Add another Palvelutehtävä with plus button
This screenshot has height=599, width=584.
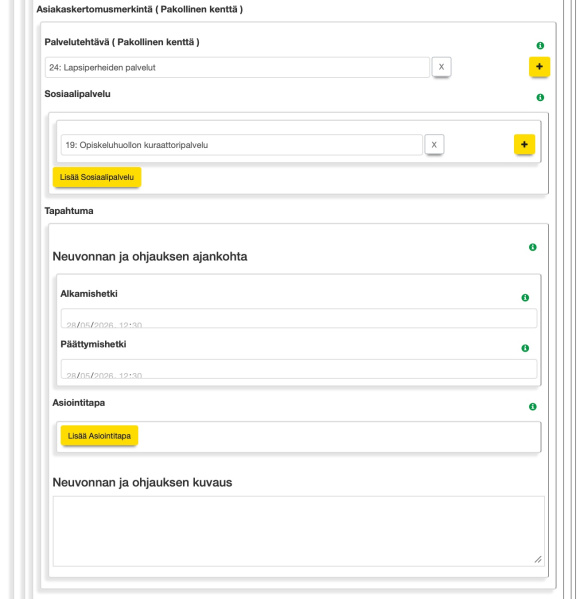539,66
